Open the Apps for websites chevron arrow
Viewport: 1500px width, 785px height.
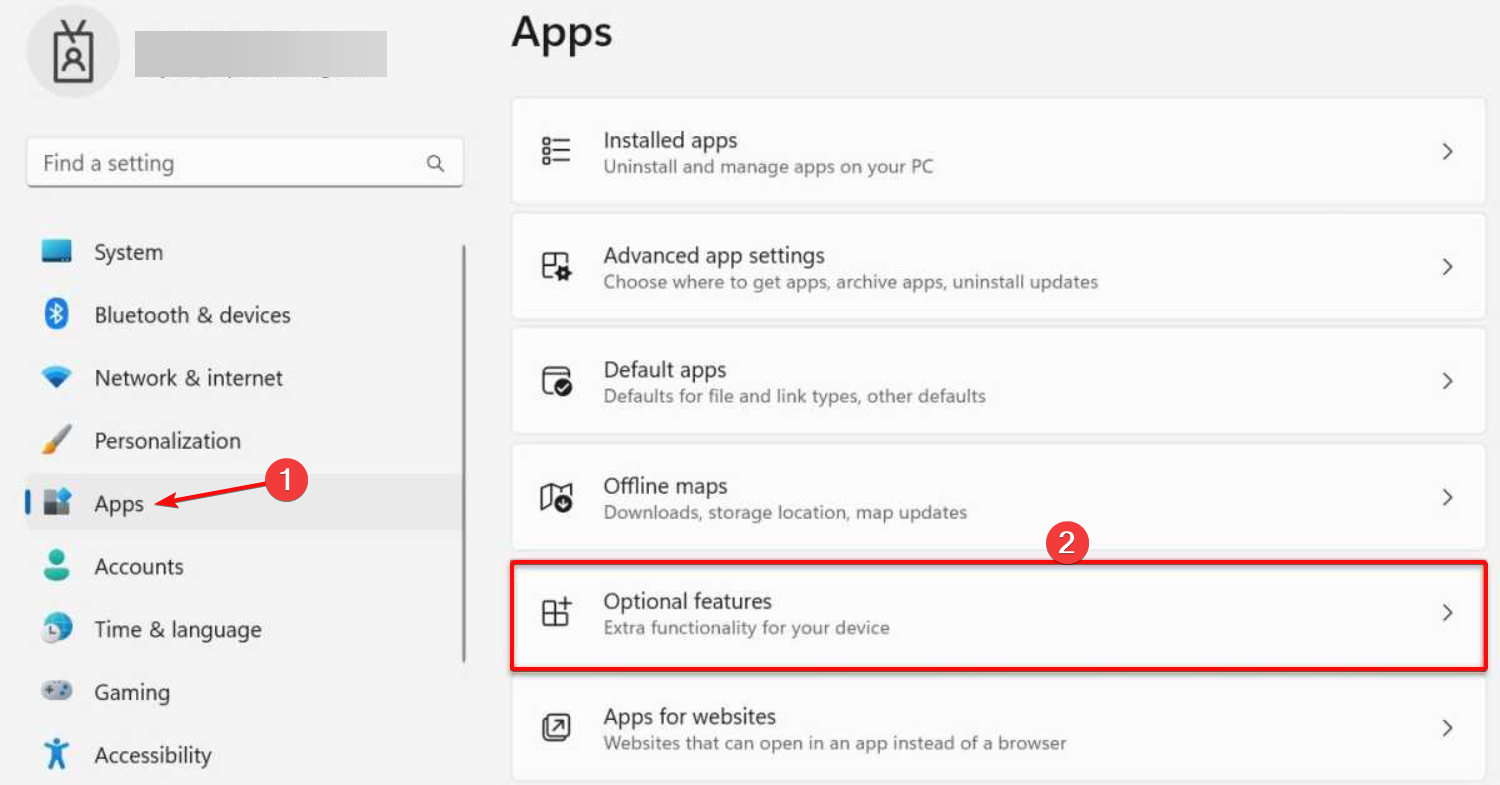click(1447, 728)
